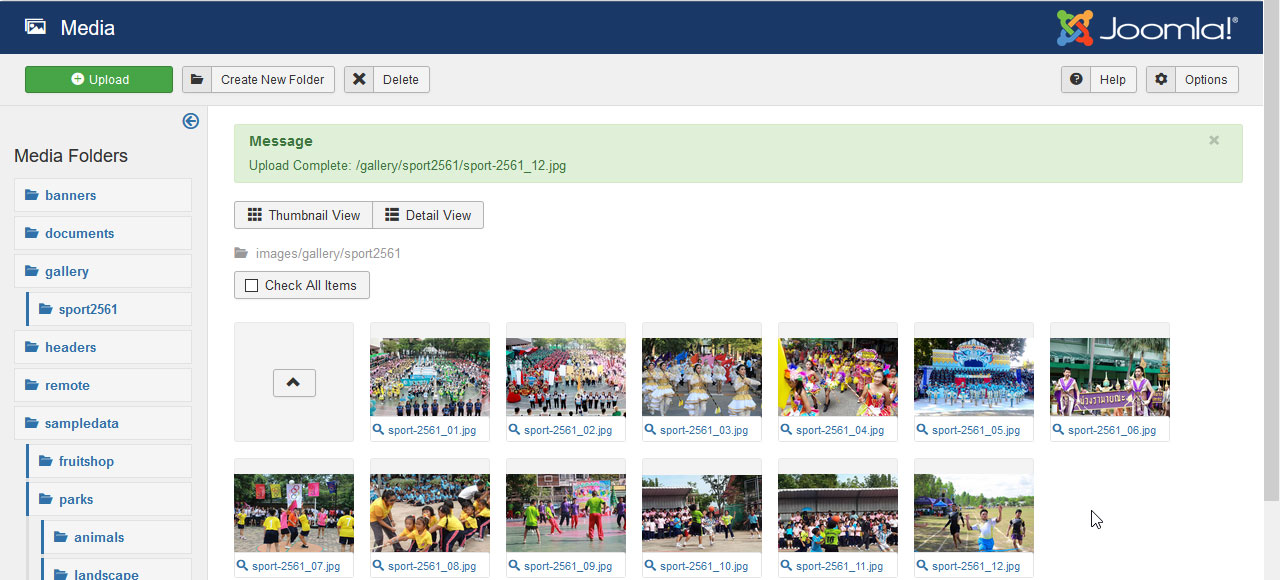The image size is (1280, 580).
Task: Expand the gallery folder in sidebar
Action: 67,271
